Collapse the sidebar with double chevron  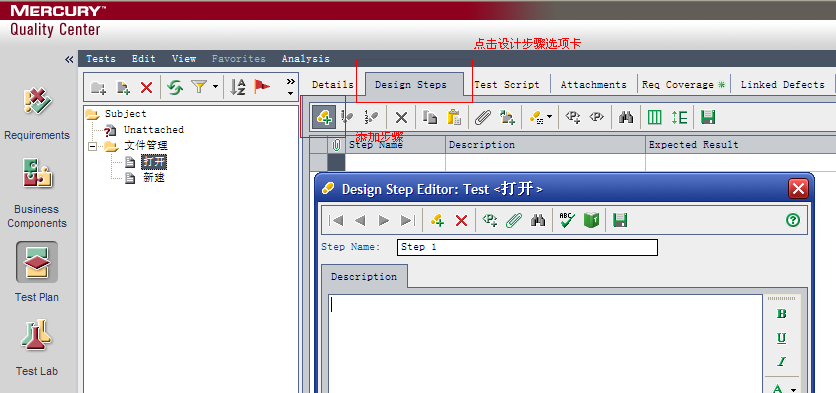pos(69,59)
